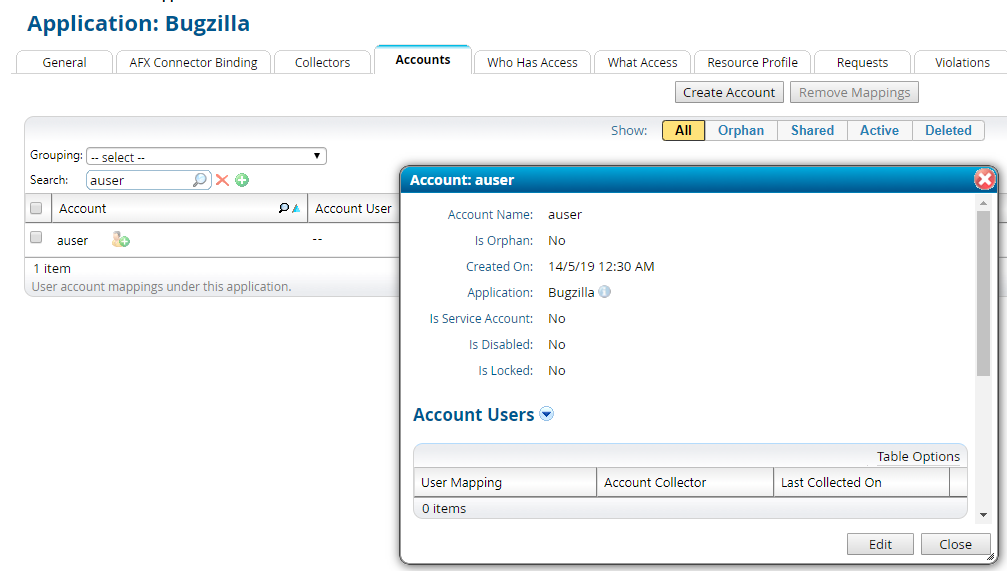Click the Create Account button
Viewport: 1007px width, 571px height.
click(729, 93)
